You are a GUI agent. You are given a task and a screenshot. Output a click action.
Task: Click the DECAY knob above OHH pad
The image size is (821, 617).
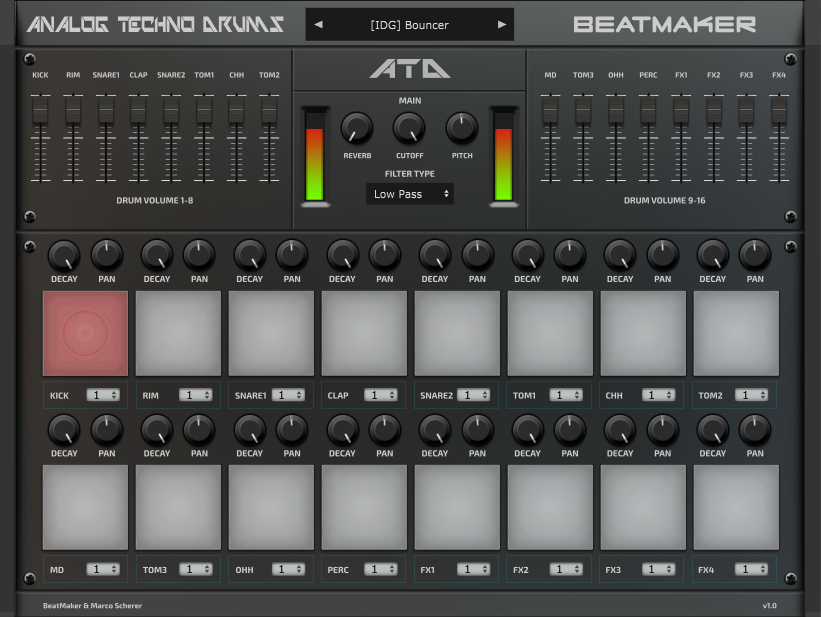250,431
